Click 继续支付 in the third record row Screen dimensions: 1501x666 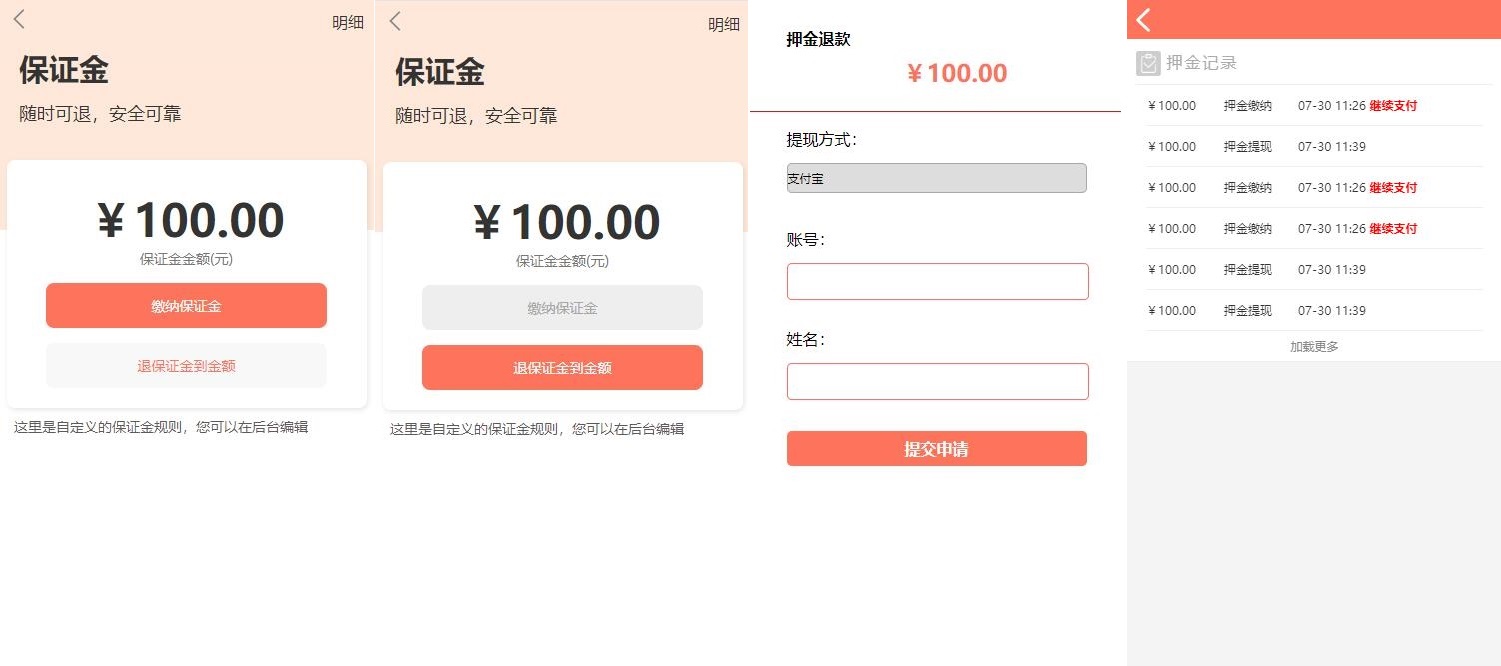point(1393,188)
